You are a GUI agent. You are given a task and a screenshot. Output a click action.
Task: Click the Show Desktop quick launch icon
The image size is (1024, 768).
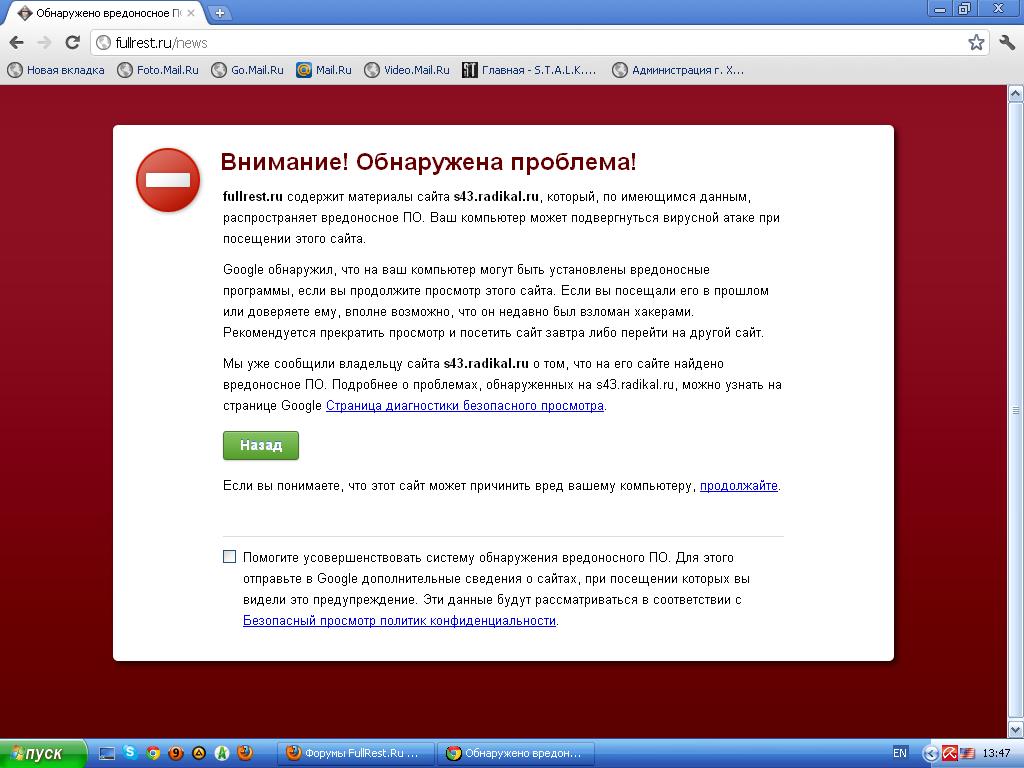pos(106,754)
